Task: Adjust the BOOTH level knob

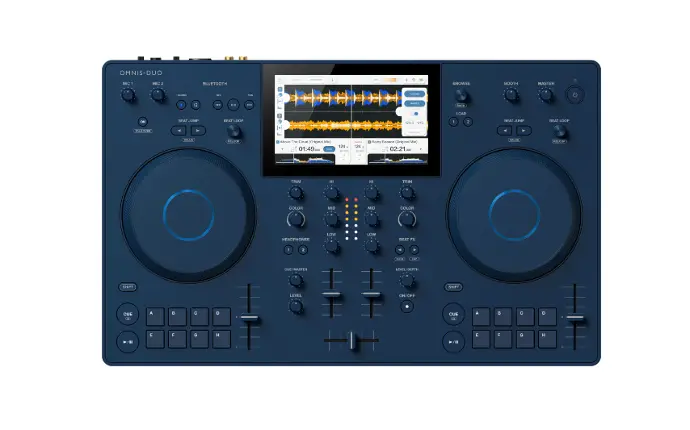Action: 511,95
